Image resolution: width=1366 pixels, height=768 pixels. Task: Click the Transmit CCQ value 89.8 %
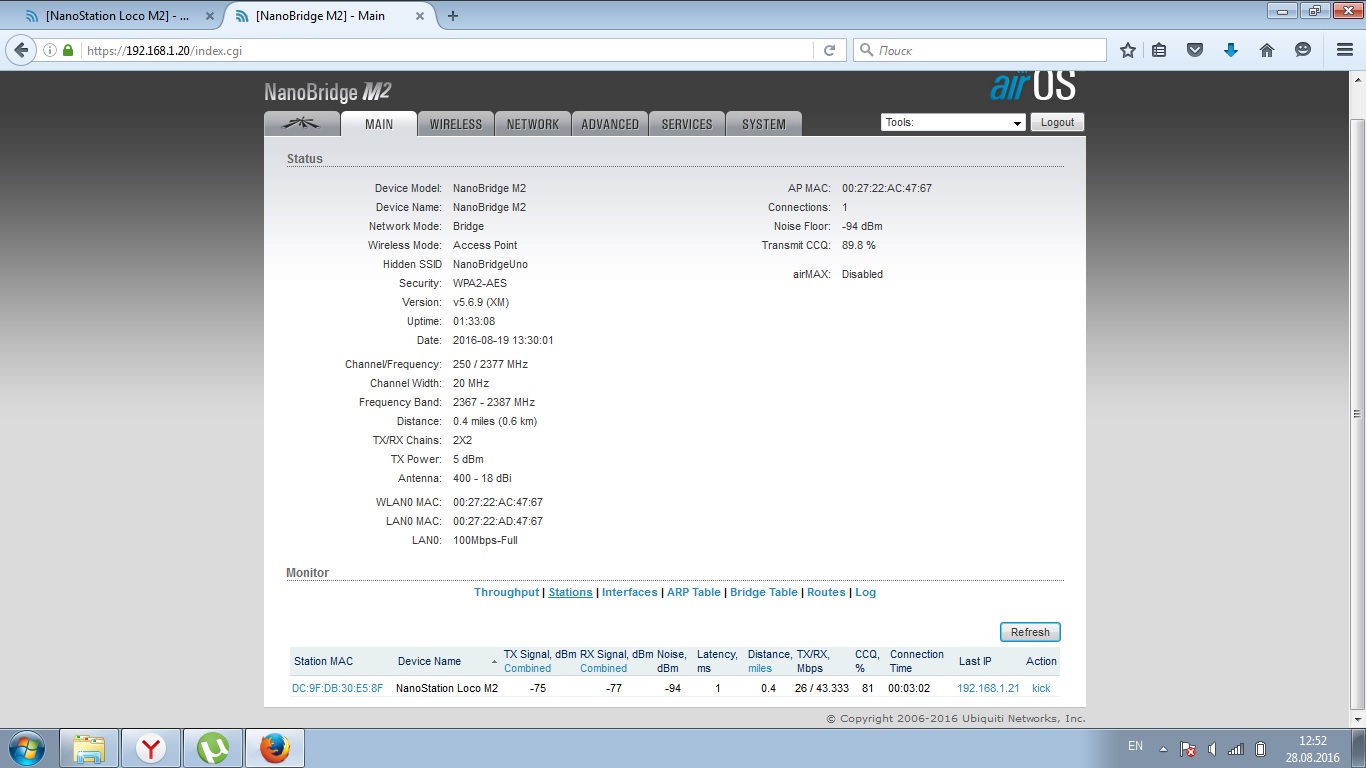pyautogui.click(x=858, y=245)
